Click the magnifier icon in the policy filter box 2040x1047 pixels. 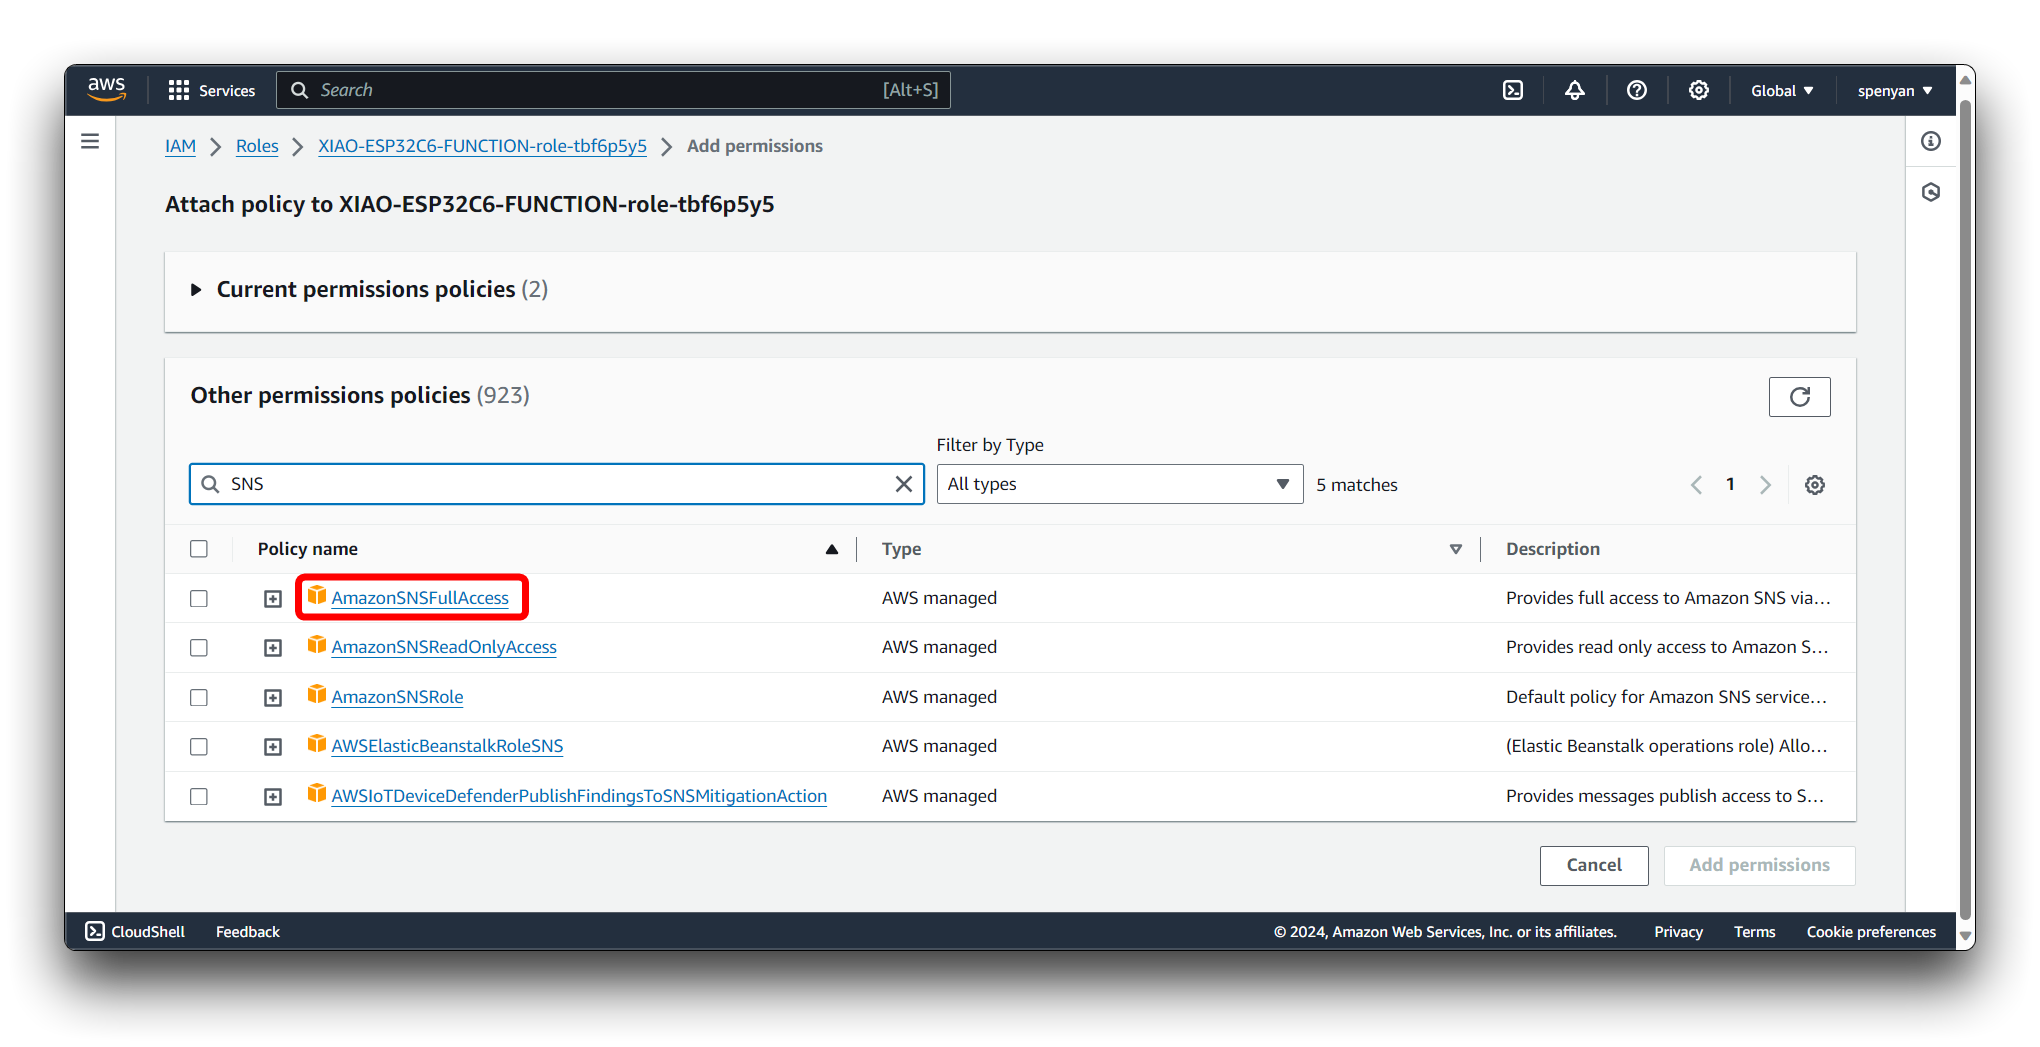210,484
